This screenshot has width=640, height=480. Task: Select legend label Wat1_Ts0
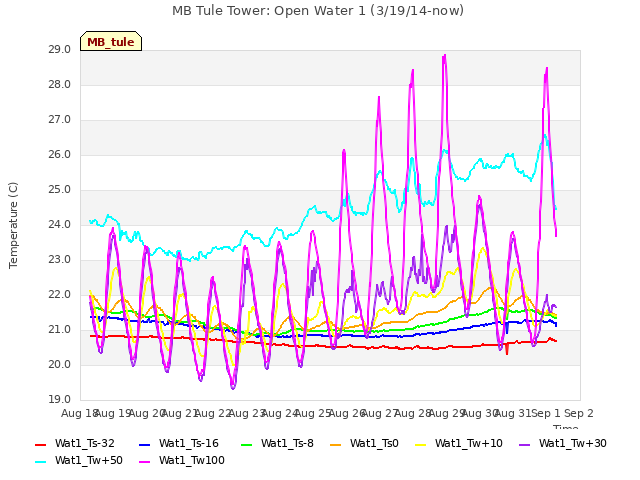(x=374, y=444)
